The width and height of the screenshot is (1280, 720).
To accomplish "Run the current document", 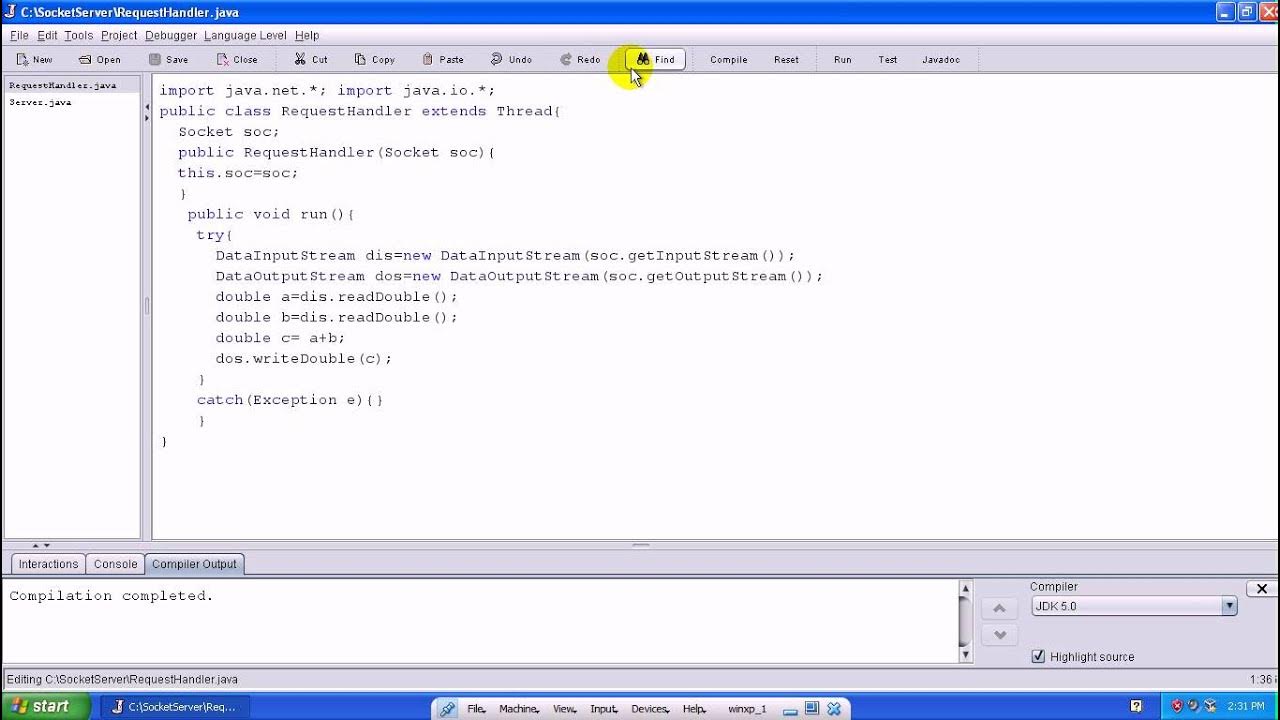I will coord(843,60).
